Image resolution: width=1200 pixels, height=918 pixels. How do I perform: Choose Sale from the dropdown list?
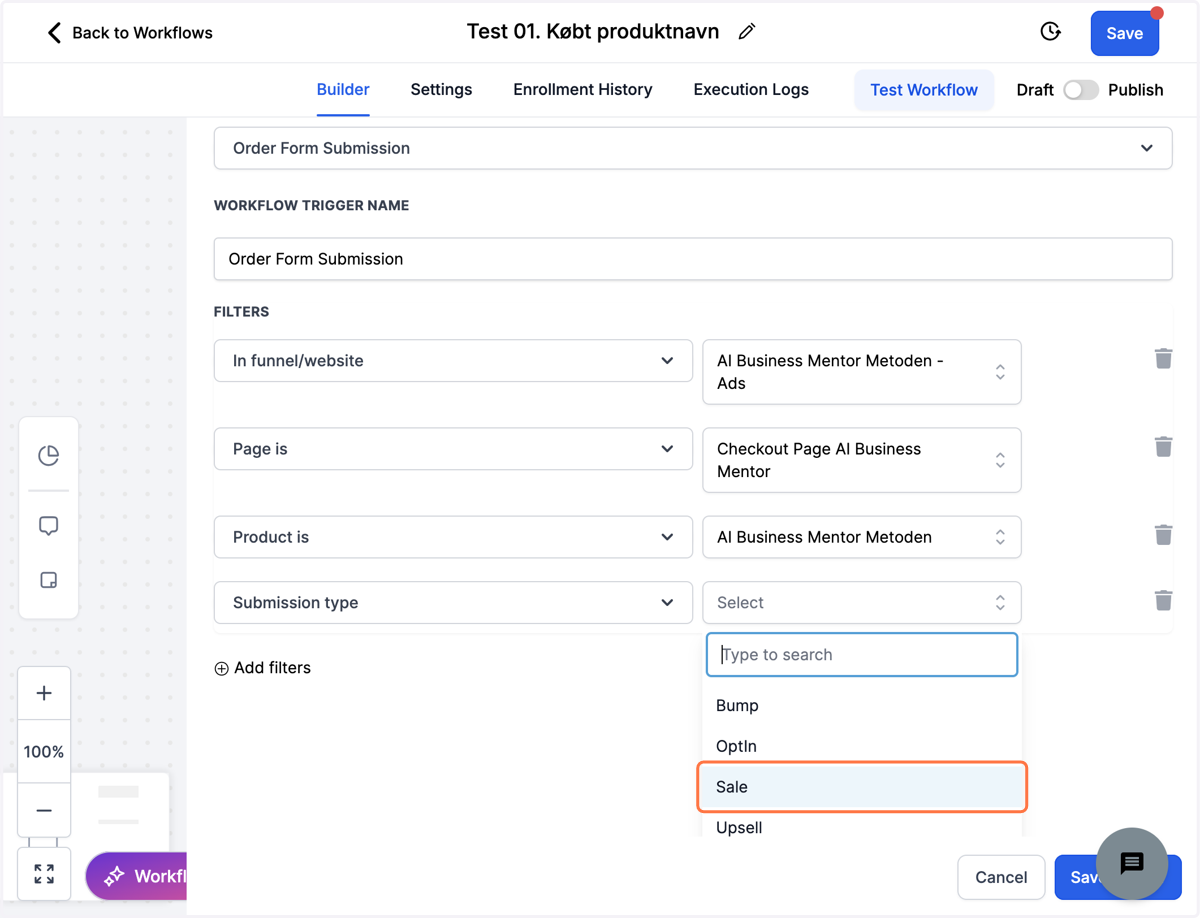pos(862,787)
